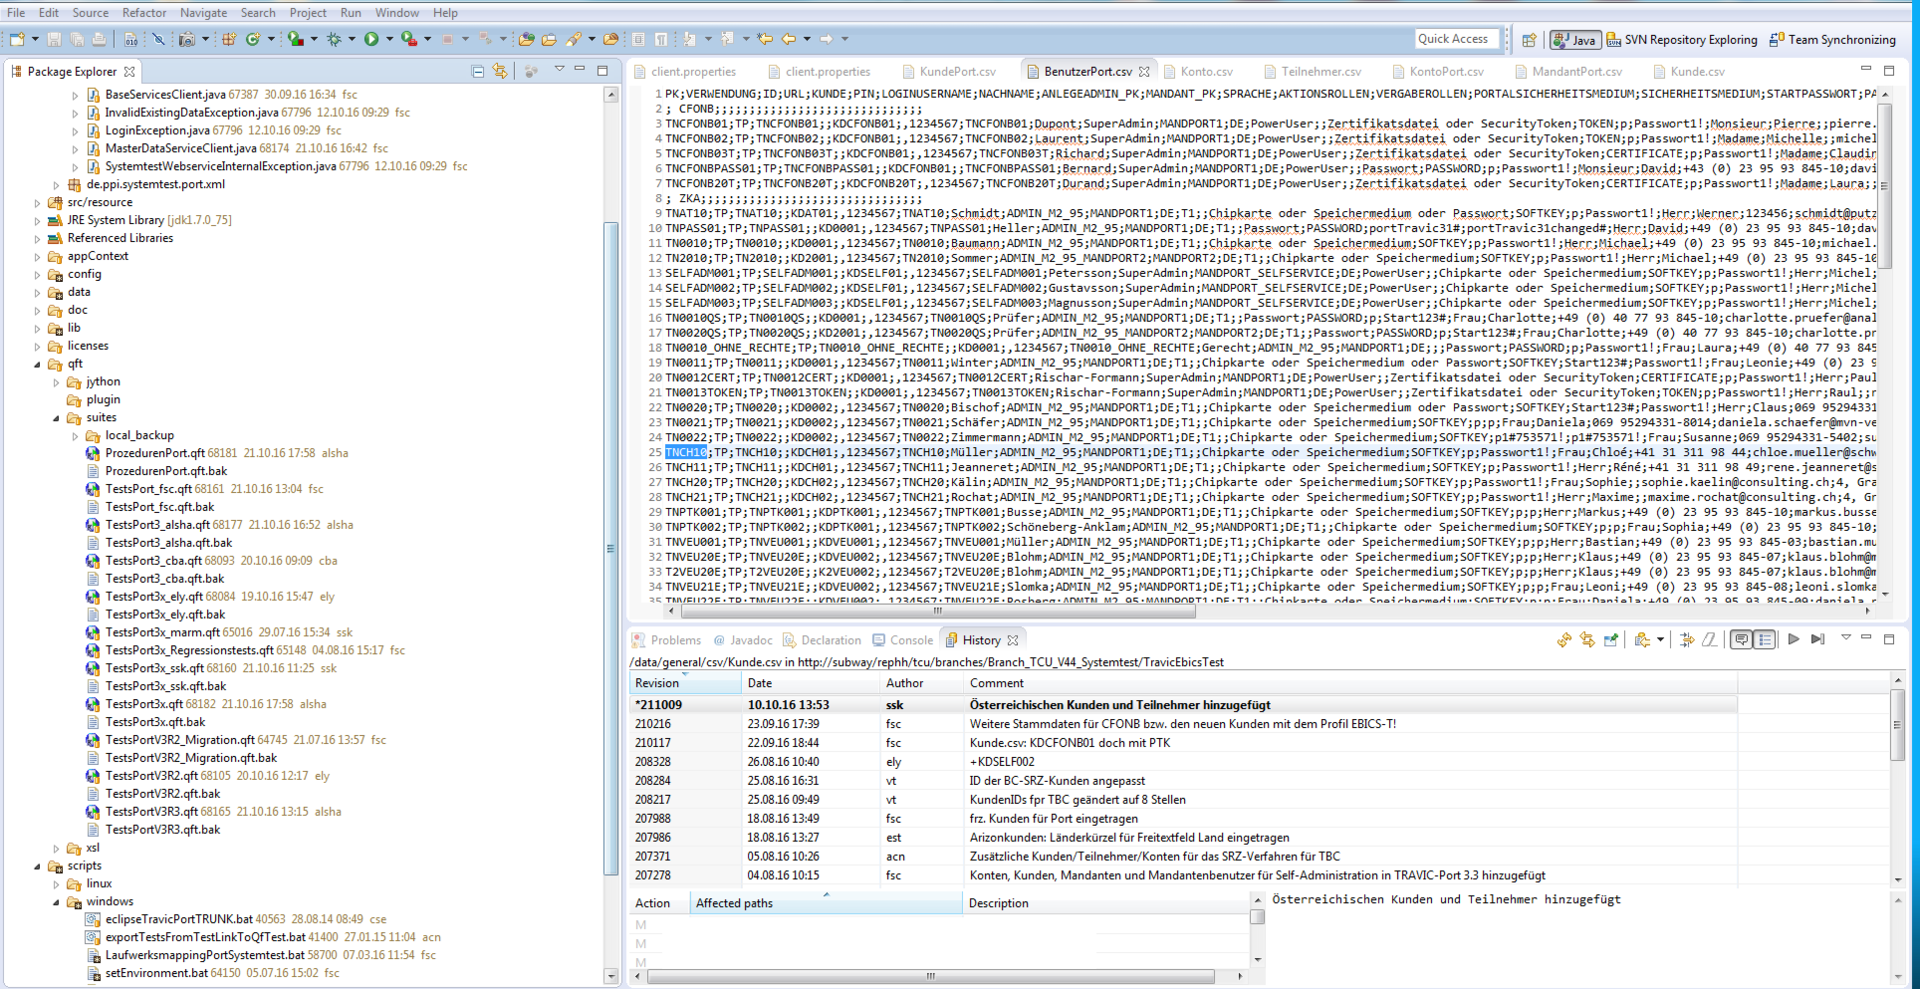The width and height of the screenshot is (1920, 989).
Task: Click Show all skip icon in History
Action: [x=1818, y=639]
